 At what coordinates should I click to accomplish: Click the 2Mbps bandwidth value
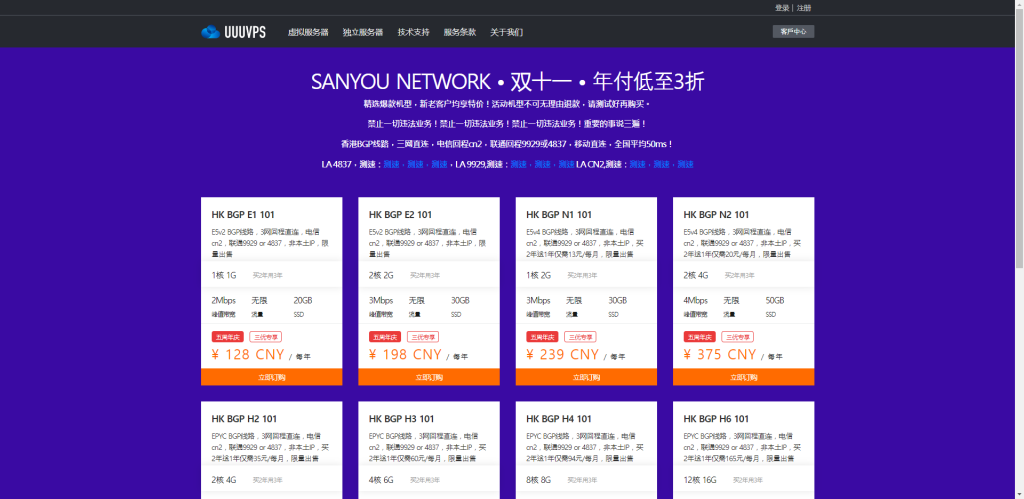click(223, 301)
